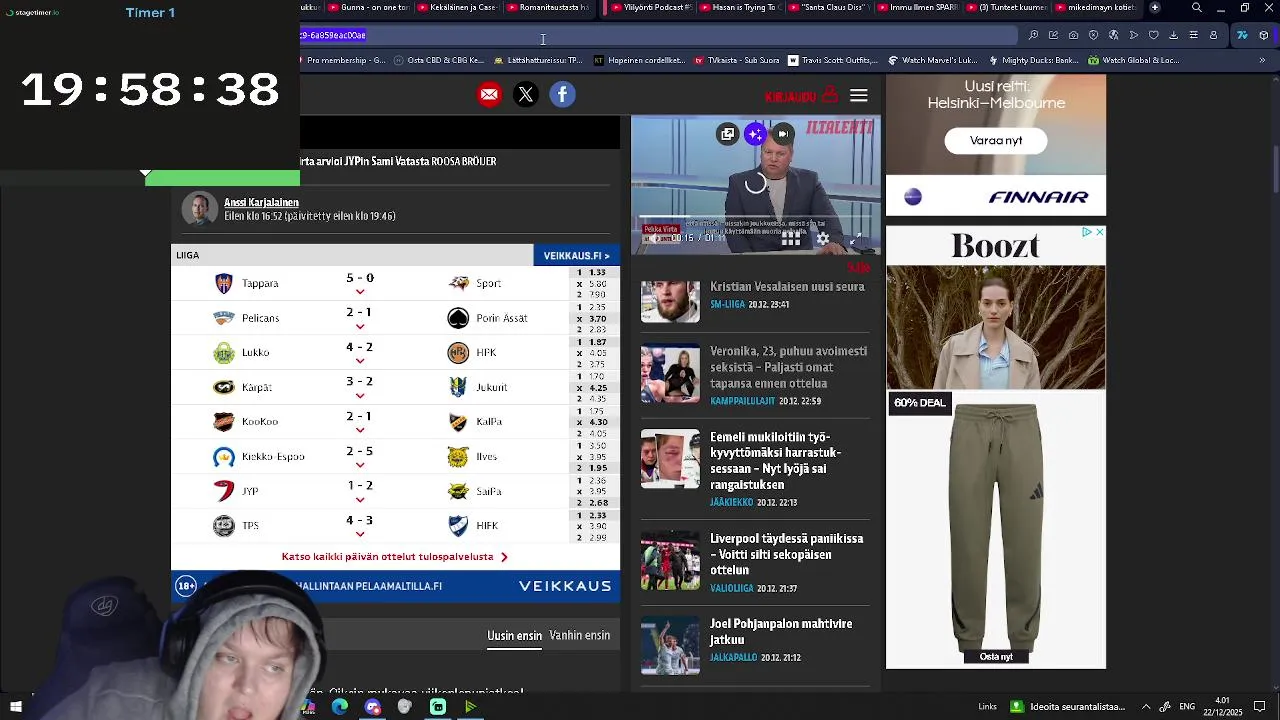This screenshot has height=720, width=1280.
Task: Open the hamburger menu on Iltalehti
Action: click(859, 96)
